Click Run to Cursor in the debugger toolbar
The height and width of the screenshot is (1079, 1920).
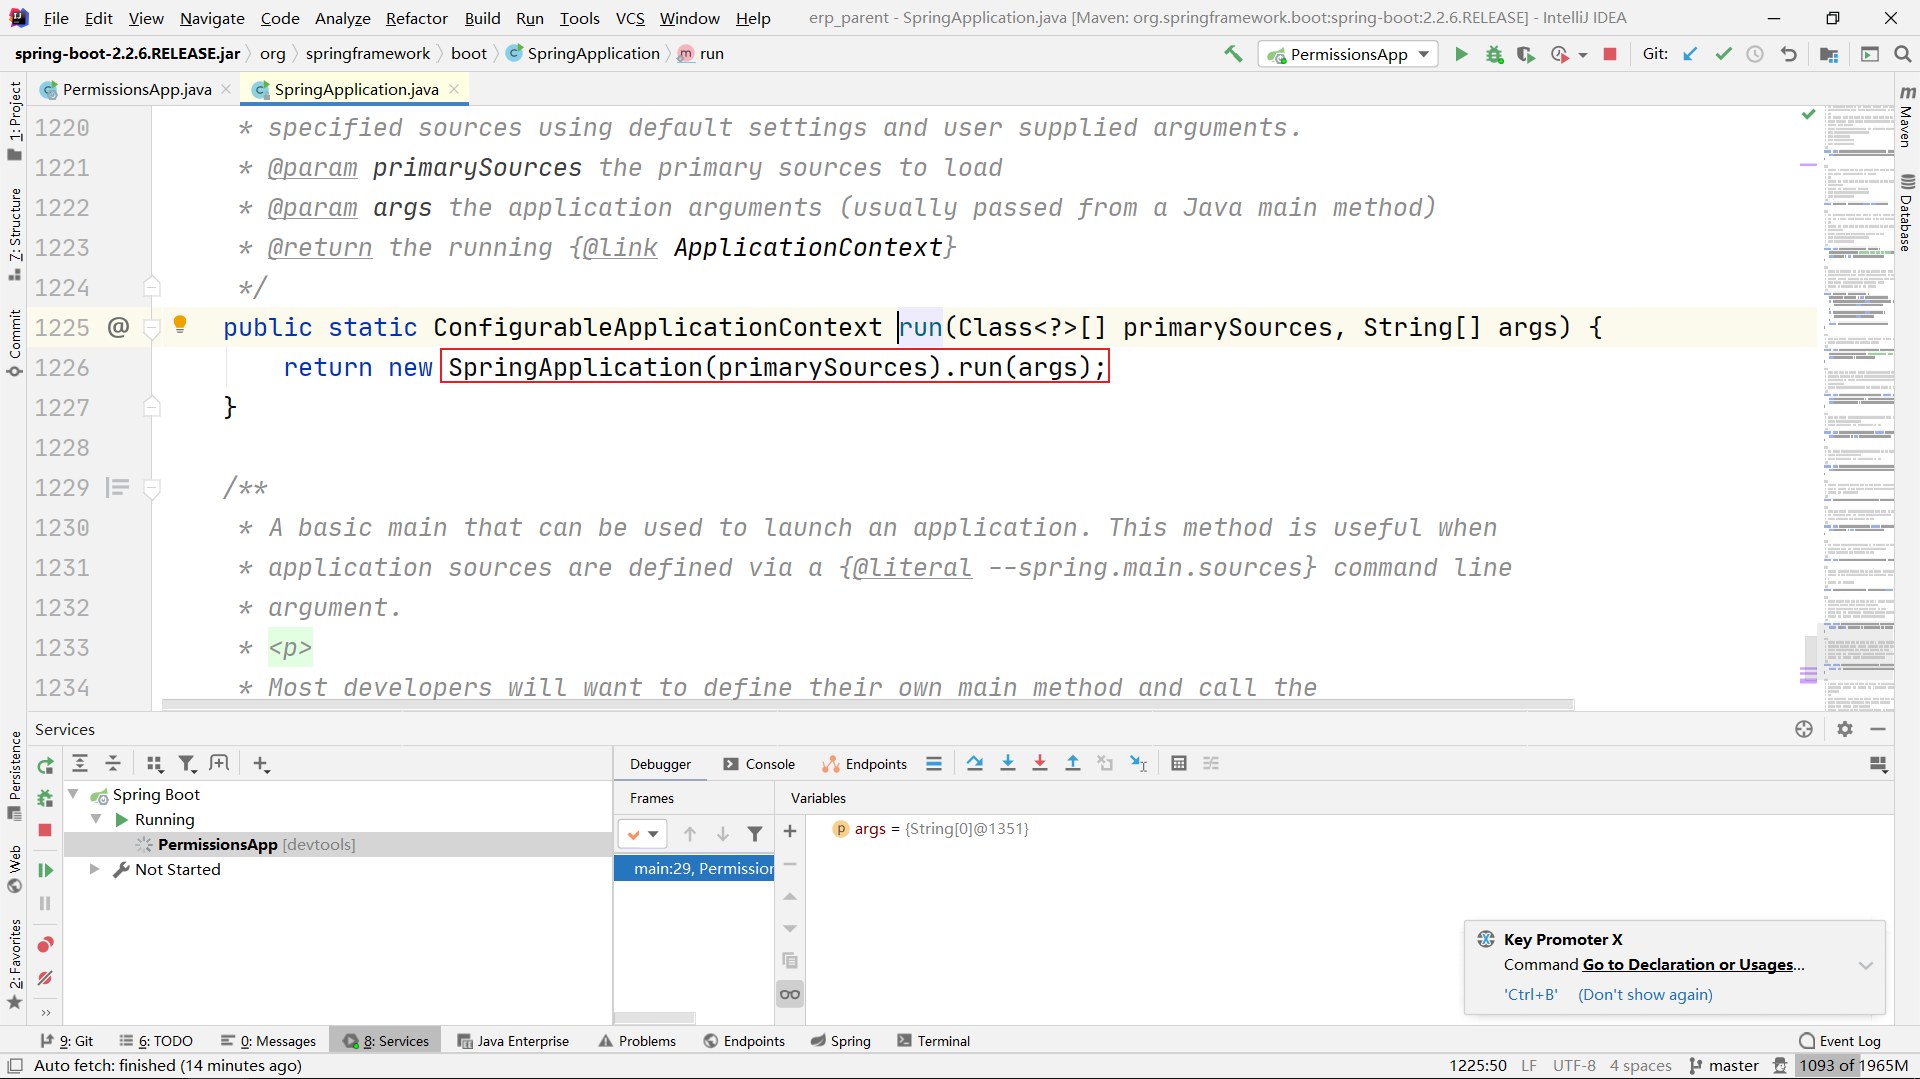point(1138,763)
